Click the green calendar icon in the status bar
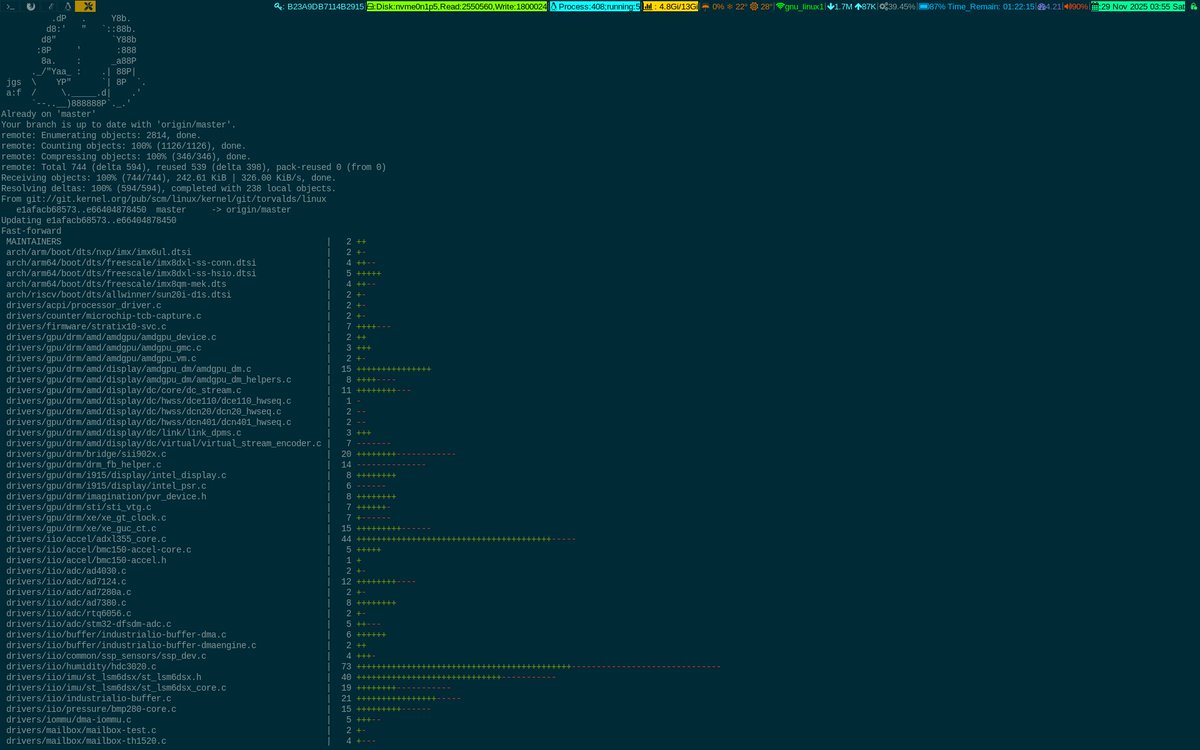1200x750 pixels. pos(1096,7)
